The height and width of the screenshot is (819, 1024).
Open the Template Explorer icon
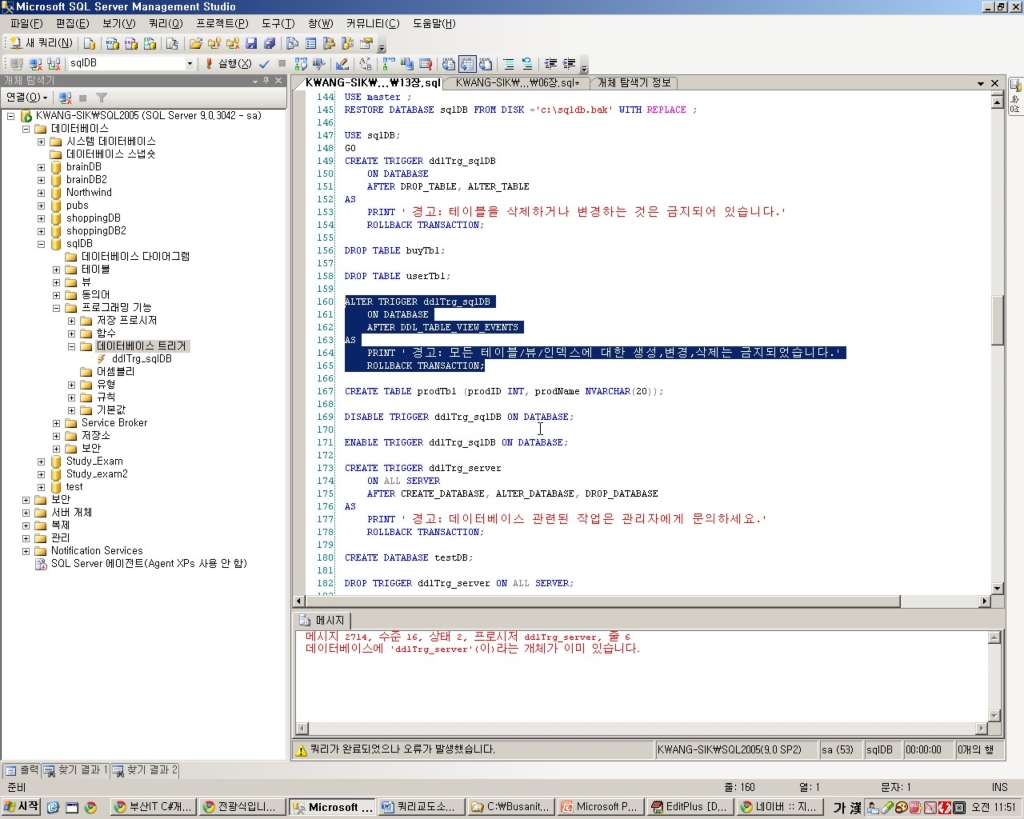(347, 44)
